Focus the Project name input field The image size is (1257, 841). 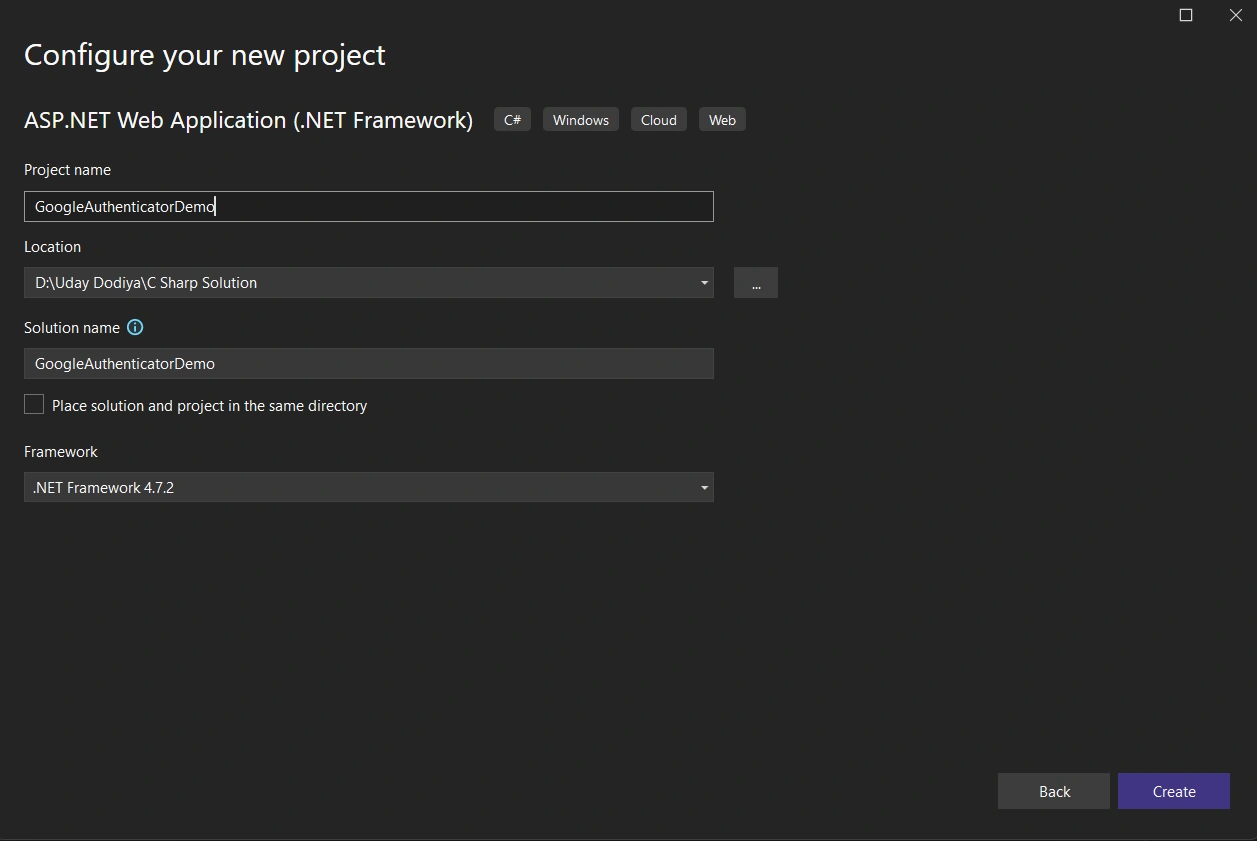[x=369, y=206]
